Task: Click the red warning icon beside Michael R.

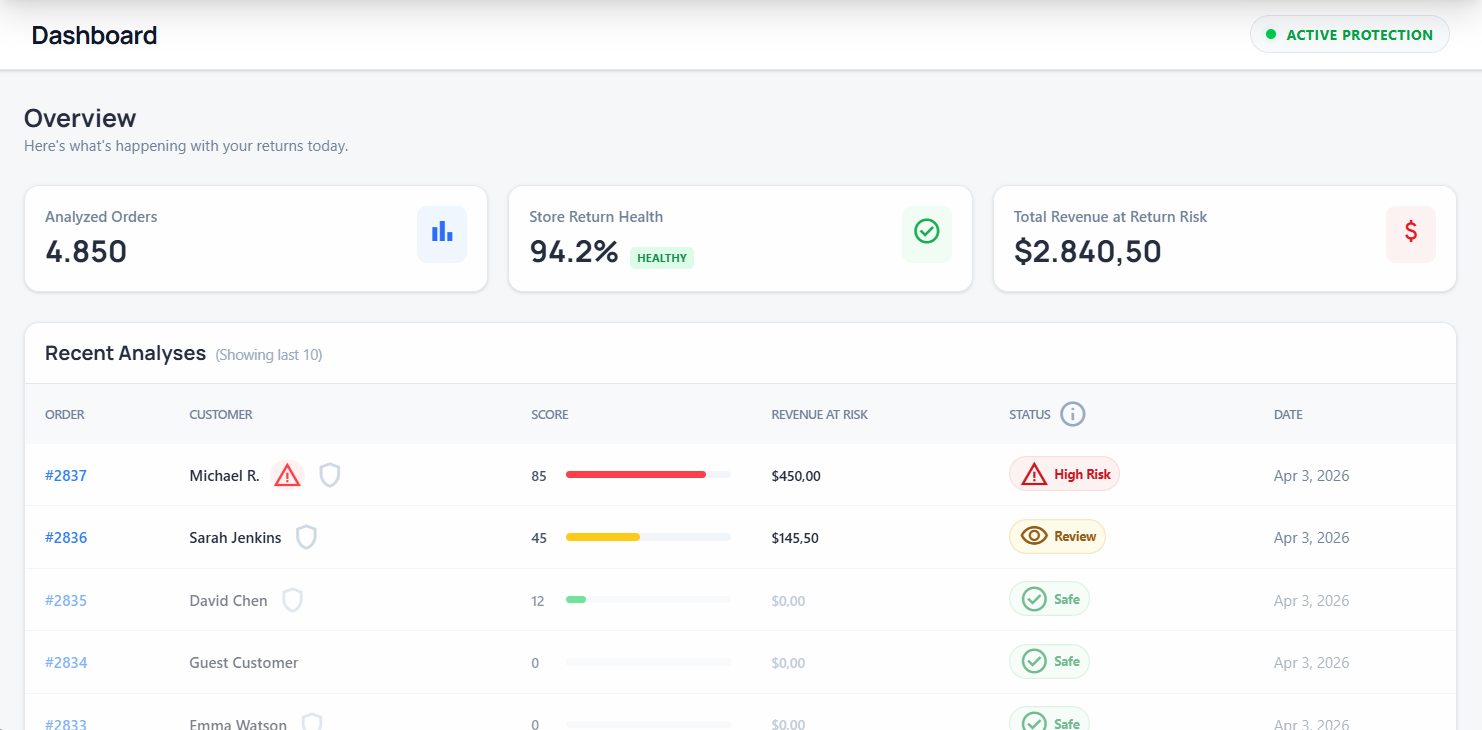Action: [287, 475]
